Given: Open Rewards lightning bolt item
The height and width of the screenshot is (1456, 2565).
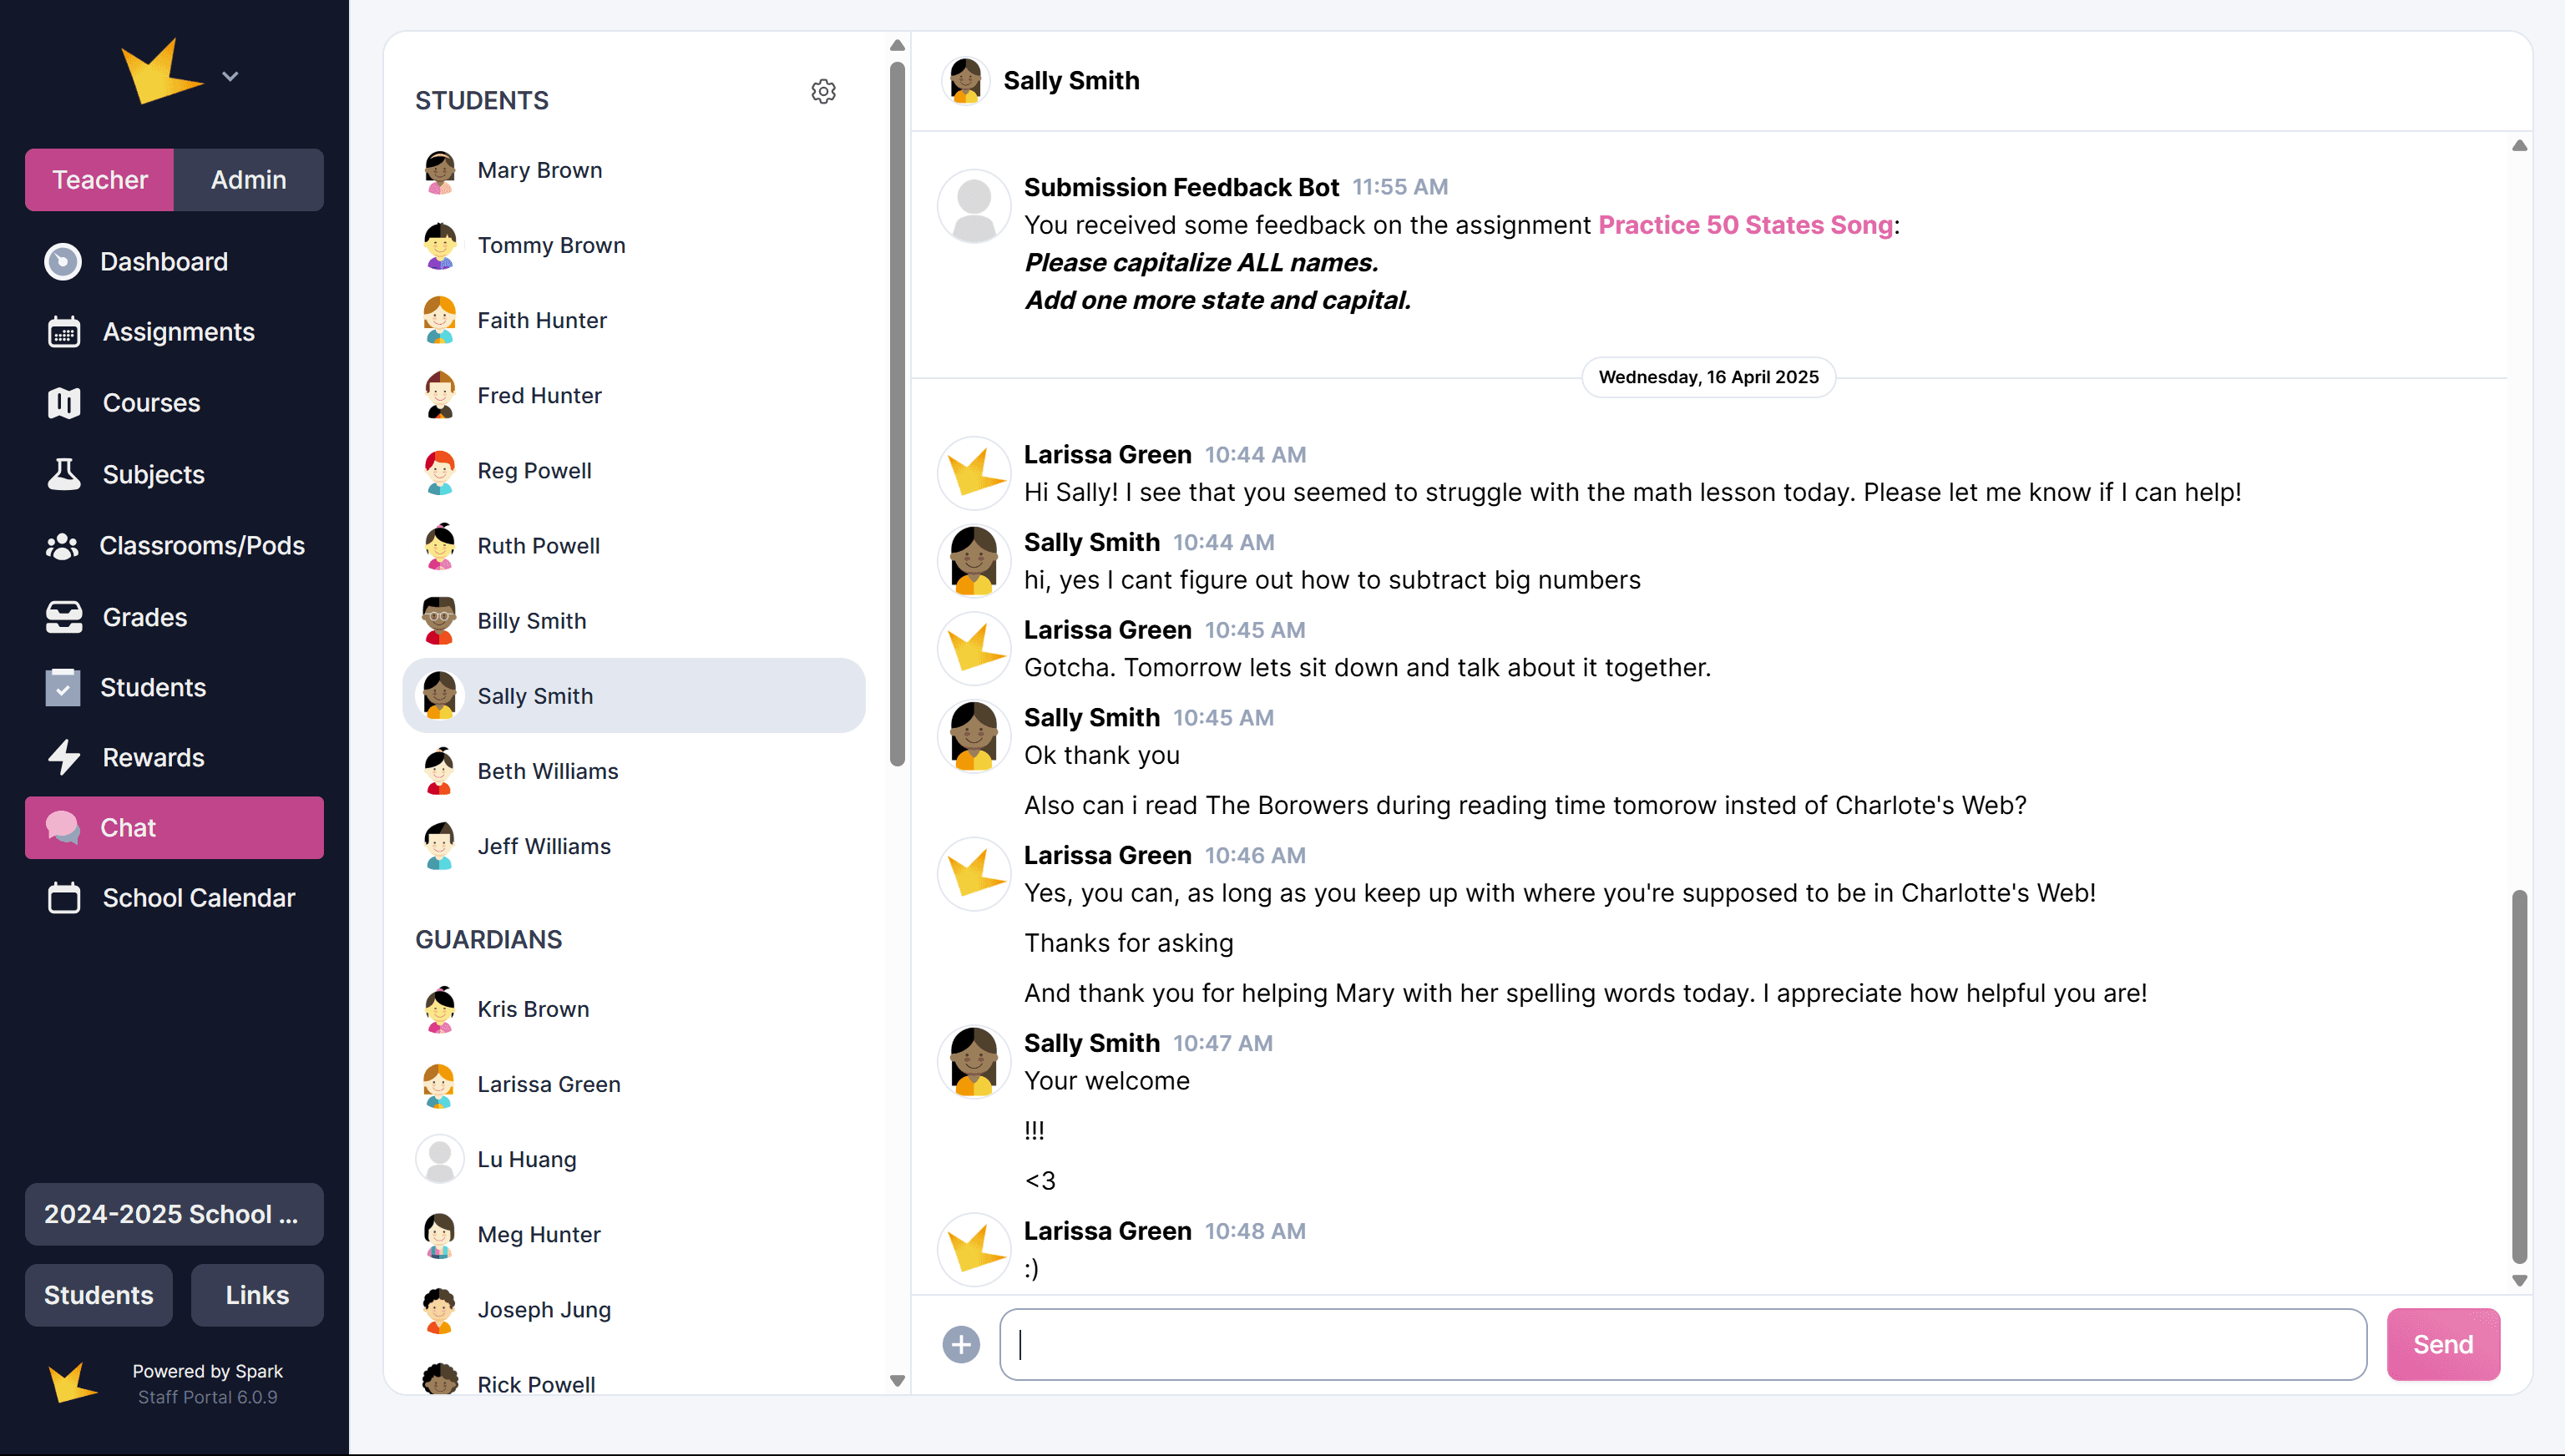Looking at the screenshot, I should (153, 758).
